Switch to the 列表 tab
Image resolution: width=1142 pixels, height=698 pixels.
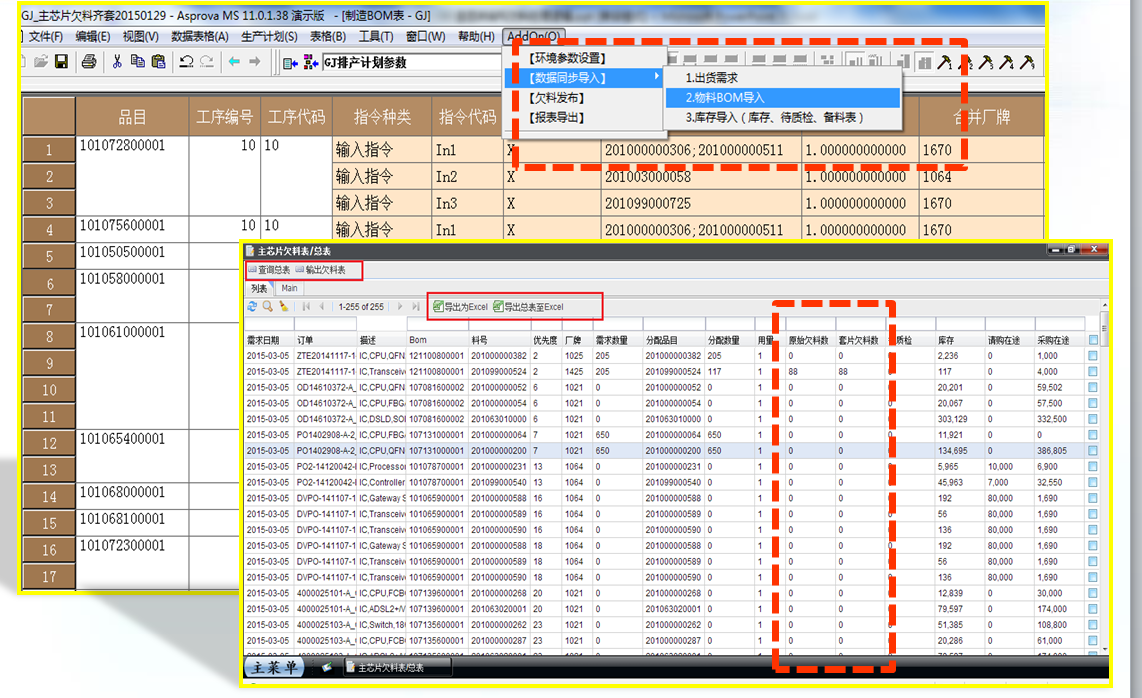point(259,289)
